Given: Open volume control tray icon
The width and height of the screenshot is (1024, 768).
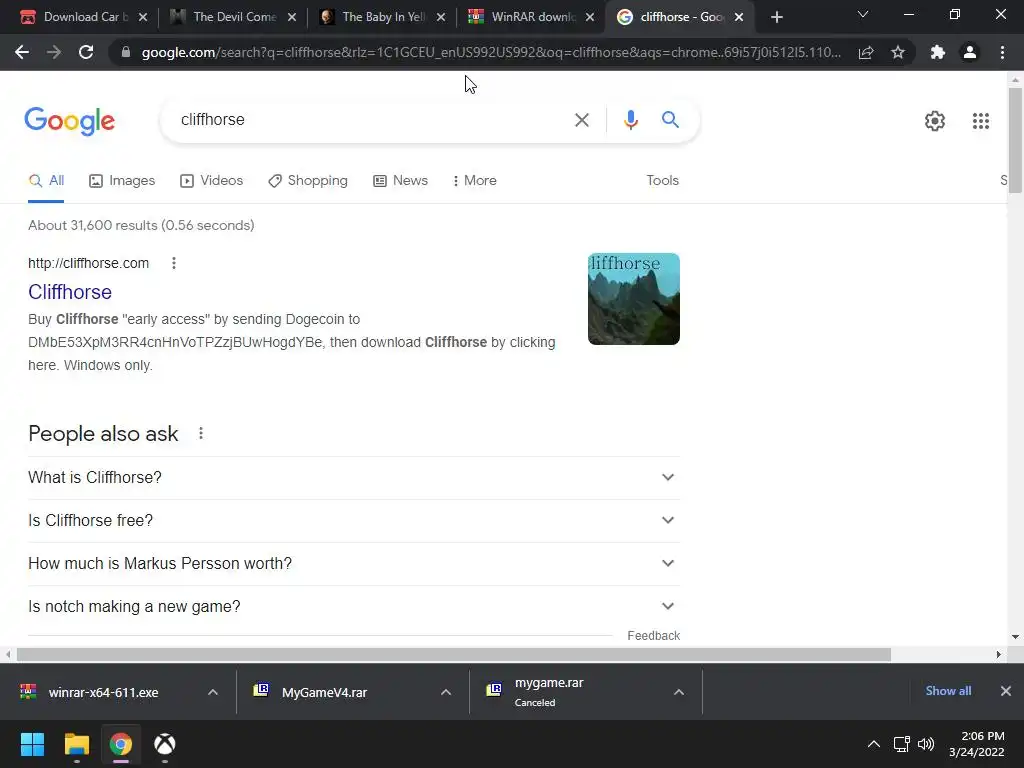Looking at the screenshot, I should coord(926,744).
